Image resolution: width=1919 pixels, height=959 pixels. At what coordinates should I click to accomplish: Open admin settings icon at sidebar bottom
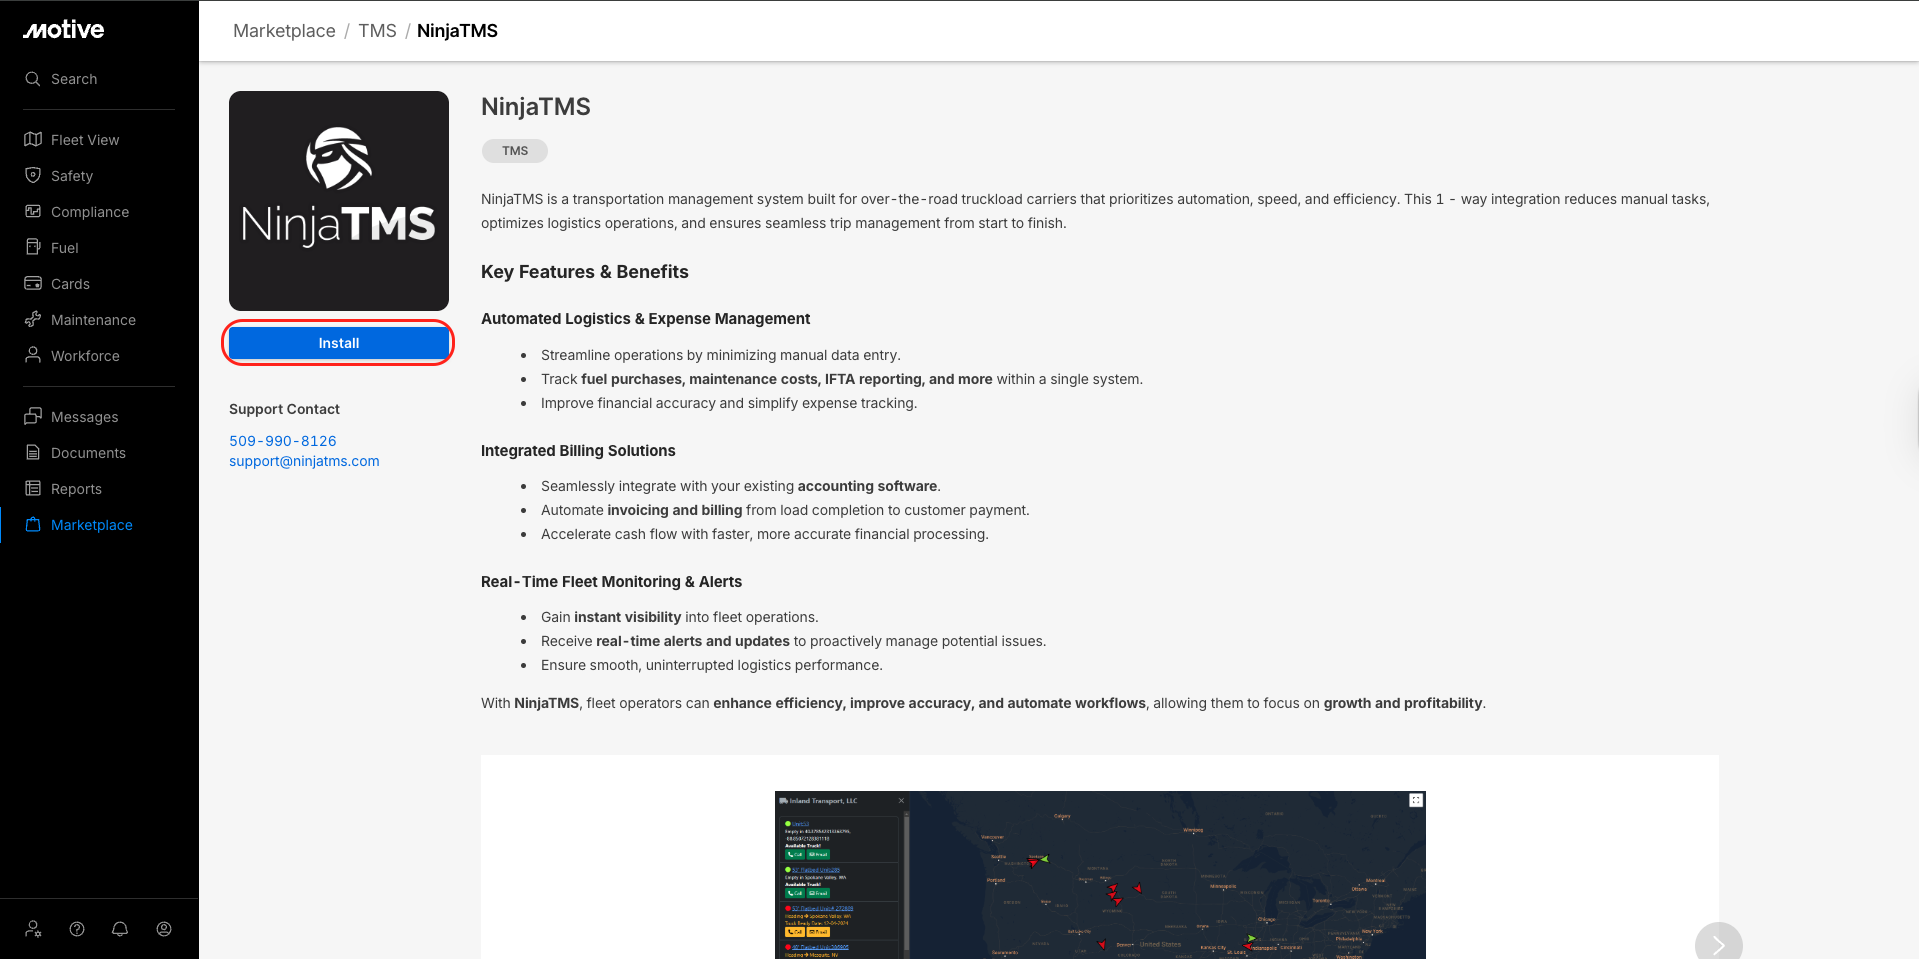click(33, 929)
